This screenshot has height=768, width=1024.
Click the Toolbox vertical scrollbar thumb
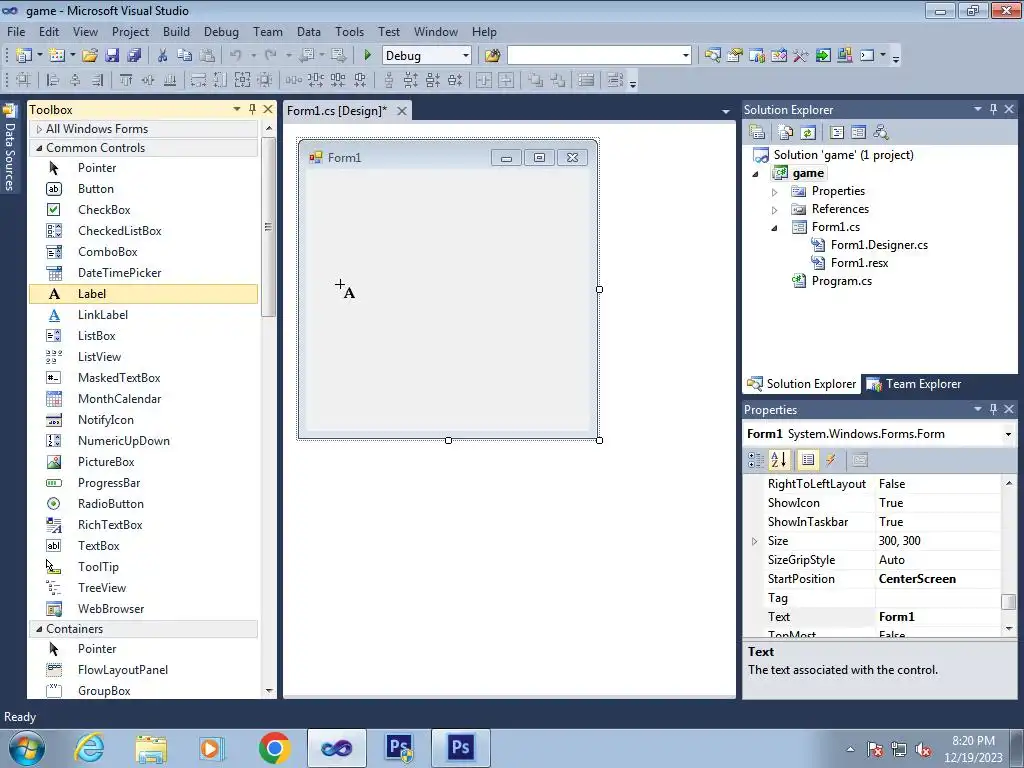click(268, 227)
